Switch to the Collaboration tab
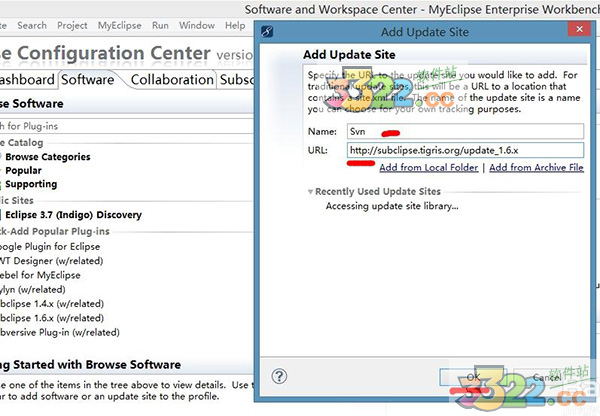Image resolution: width=600 pixels, height=416 pixels. (x=172, y=80)
